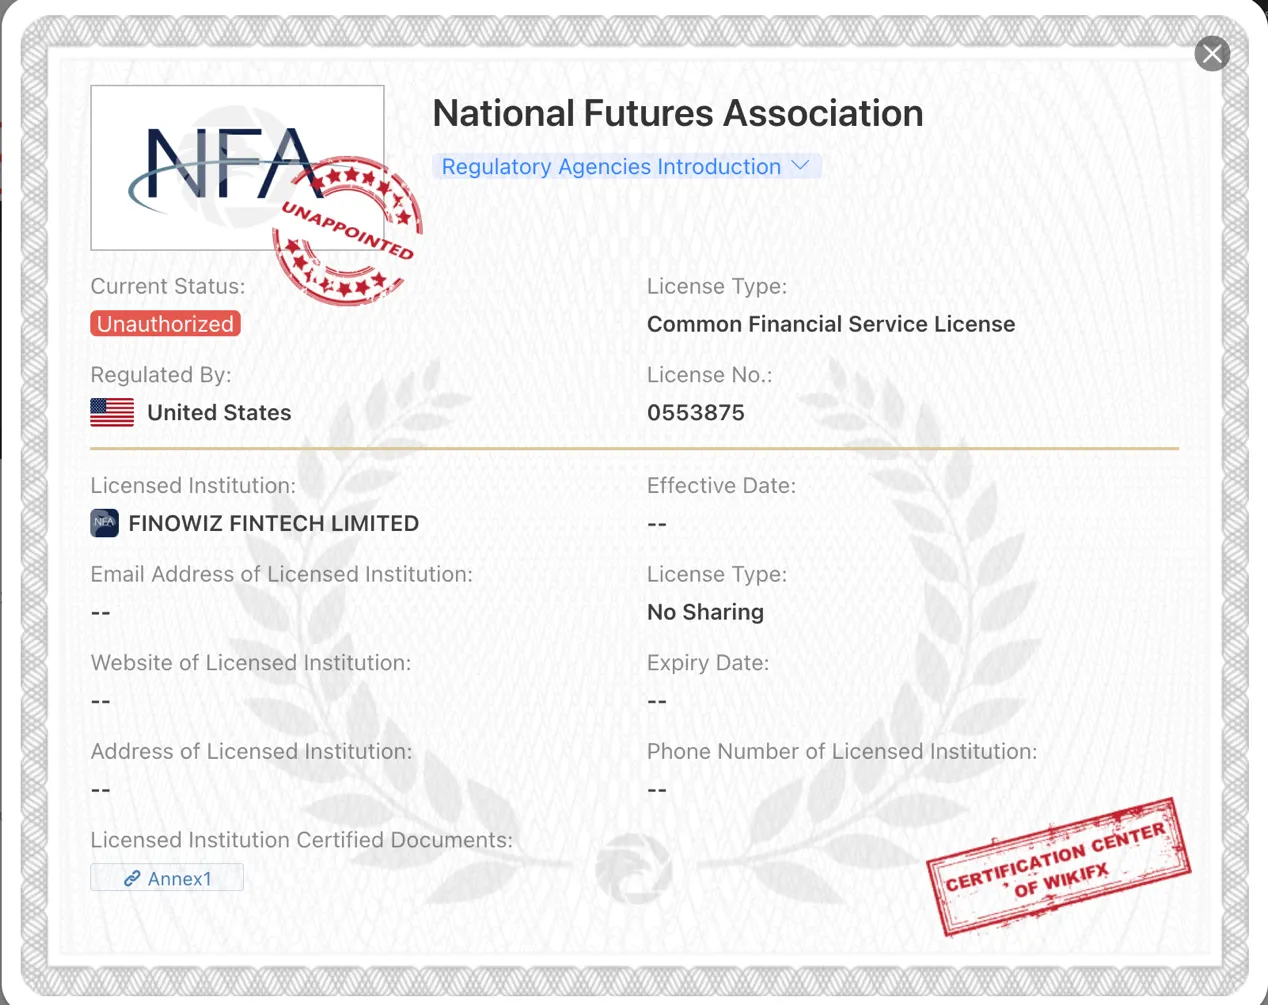Select the license number 0553875
The width and height of the screenshot is (1268, 1005).
coord(696,412)
